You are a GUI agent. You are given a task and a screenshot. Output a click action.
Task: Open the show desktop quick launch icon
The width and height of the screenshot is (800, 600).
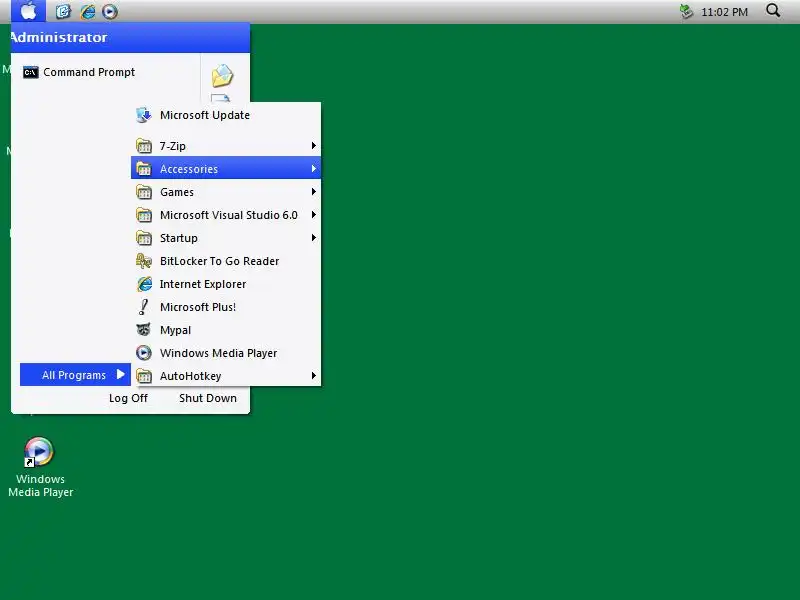tap(63, 11)
